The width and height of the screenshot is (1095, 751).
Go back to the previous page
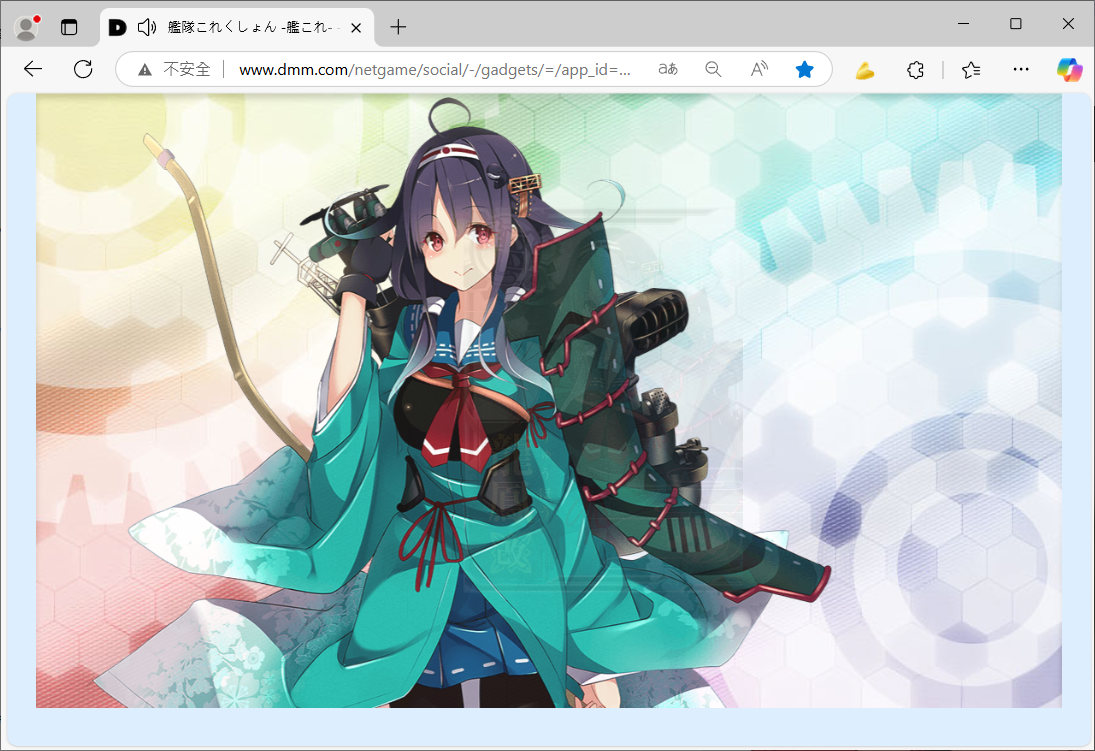[33, 68]
